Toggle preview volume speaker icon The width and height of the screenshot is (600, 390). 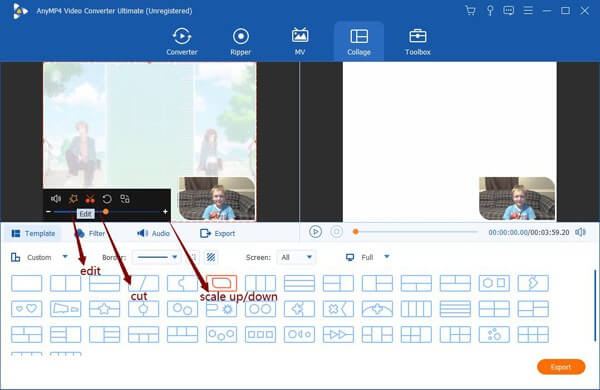tap(580, 232)
